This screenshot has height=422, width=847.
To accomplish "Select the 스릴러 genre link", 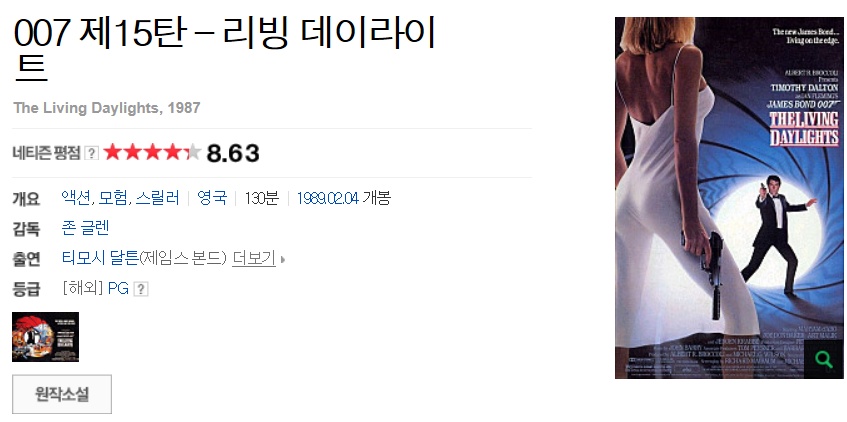I will point(157,198).
